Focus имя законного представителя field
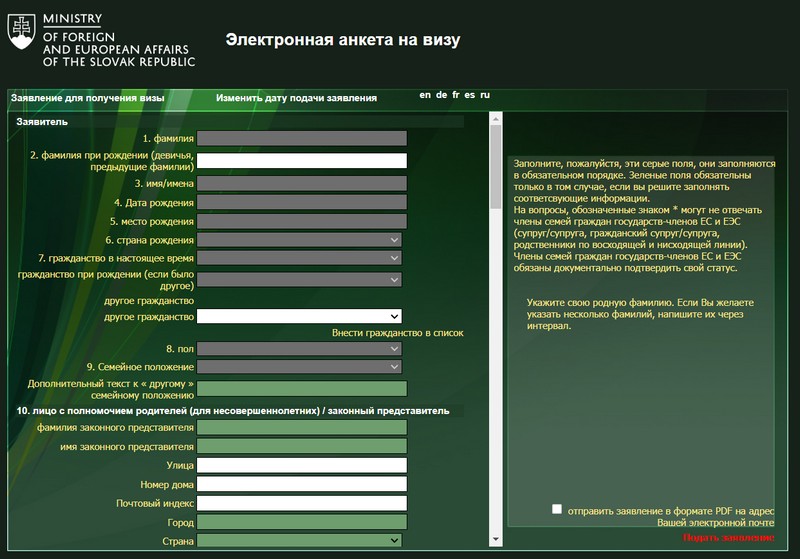 [302, 446]
